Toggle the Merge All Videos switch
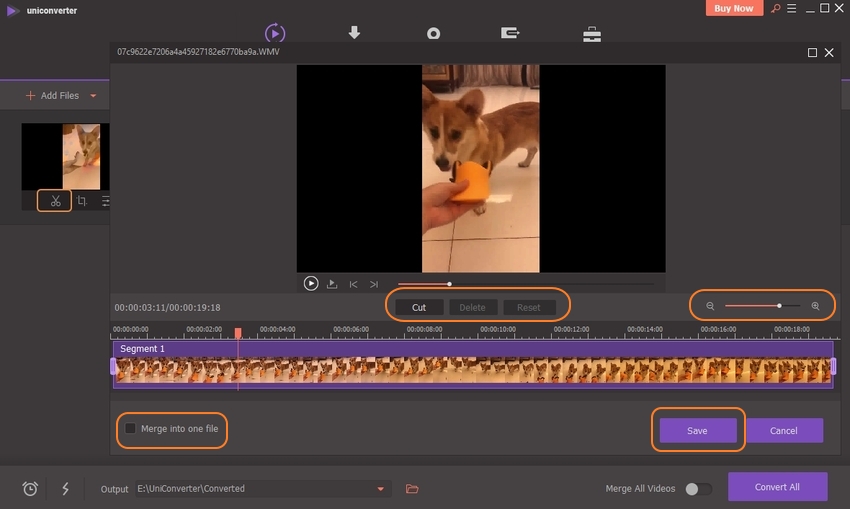The height and width of the screenshot is (509, 850). [698, 489]
